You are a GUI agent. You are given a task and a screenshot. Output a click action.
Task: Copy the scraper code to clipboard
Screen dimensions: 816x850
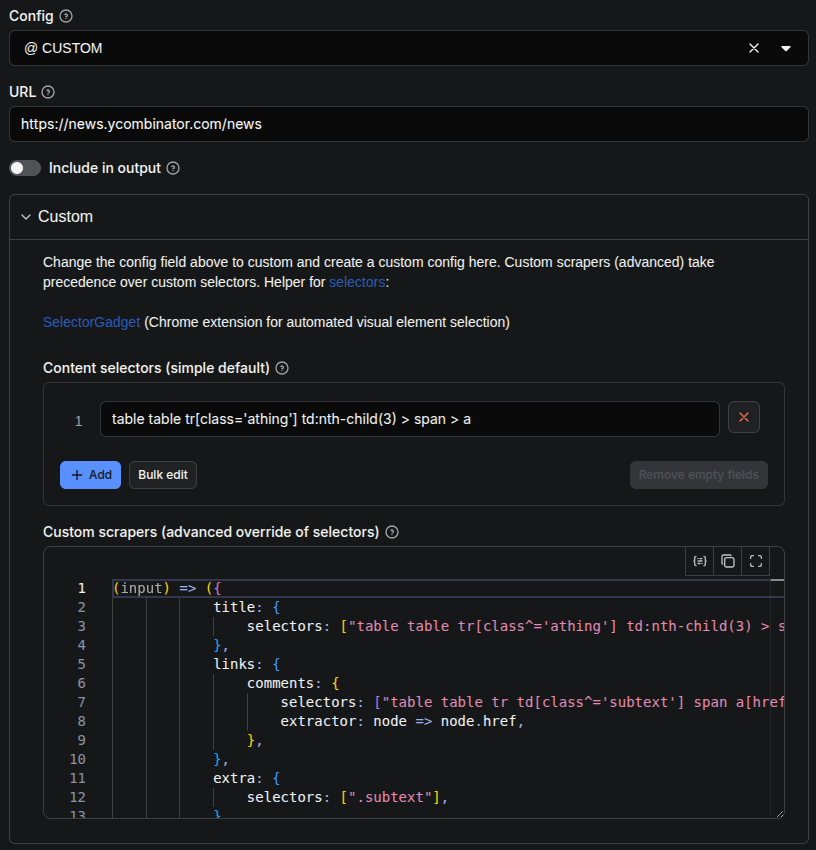pos(728,561)
